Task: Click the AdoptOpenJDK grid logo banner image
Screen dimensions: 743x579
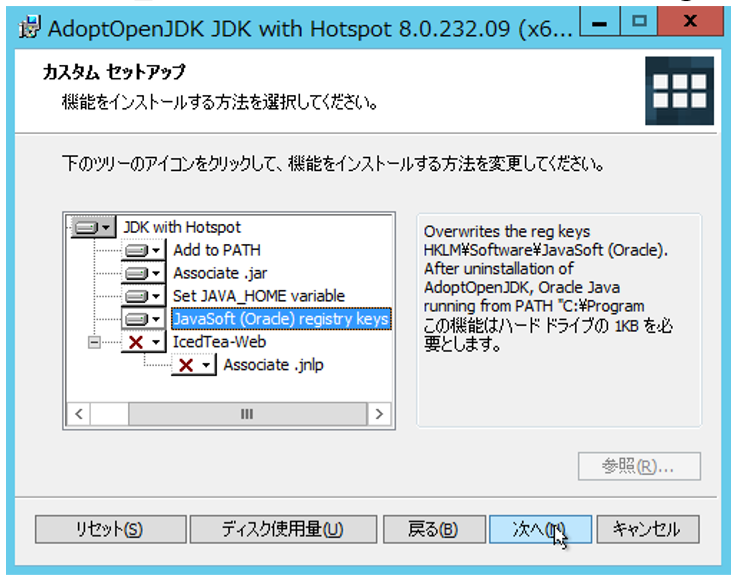Action: [679, 91]
